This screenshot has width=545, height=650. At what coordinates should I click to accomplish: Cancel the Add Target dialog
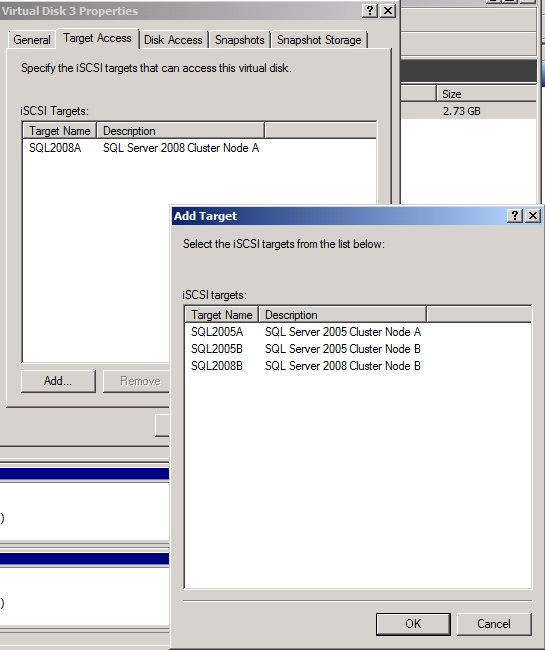pyautogui.click(x=494, y=624)
